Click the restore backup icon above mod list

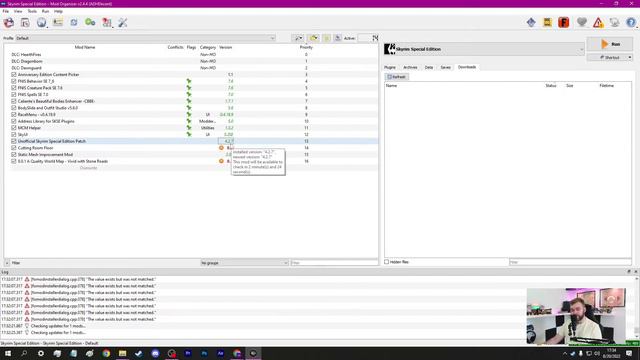coord(327,38)
